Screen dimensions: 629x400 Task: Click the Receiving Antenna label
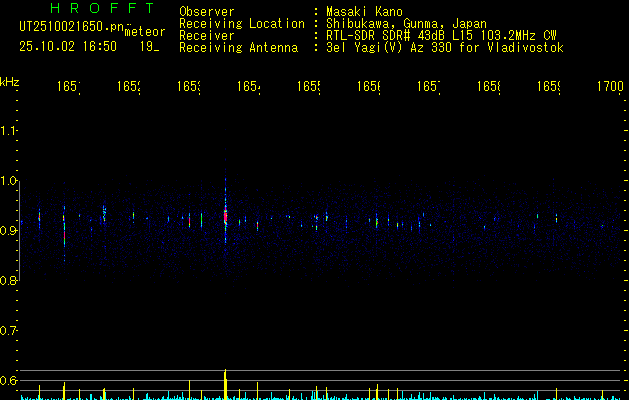click(238, 48)
